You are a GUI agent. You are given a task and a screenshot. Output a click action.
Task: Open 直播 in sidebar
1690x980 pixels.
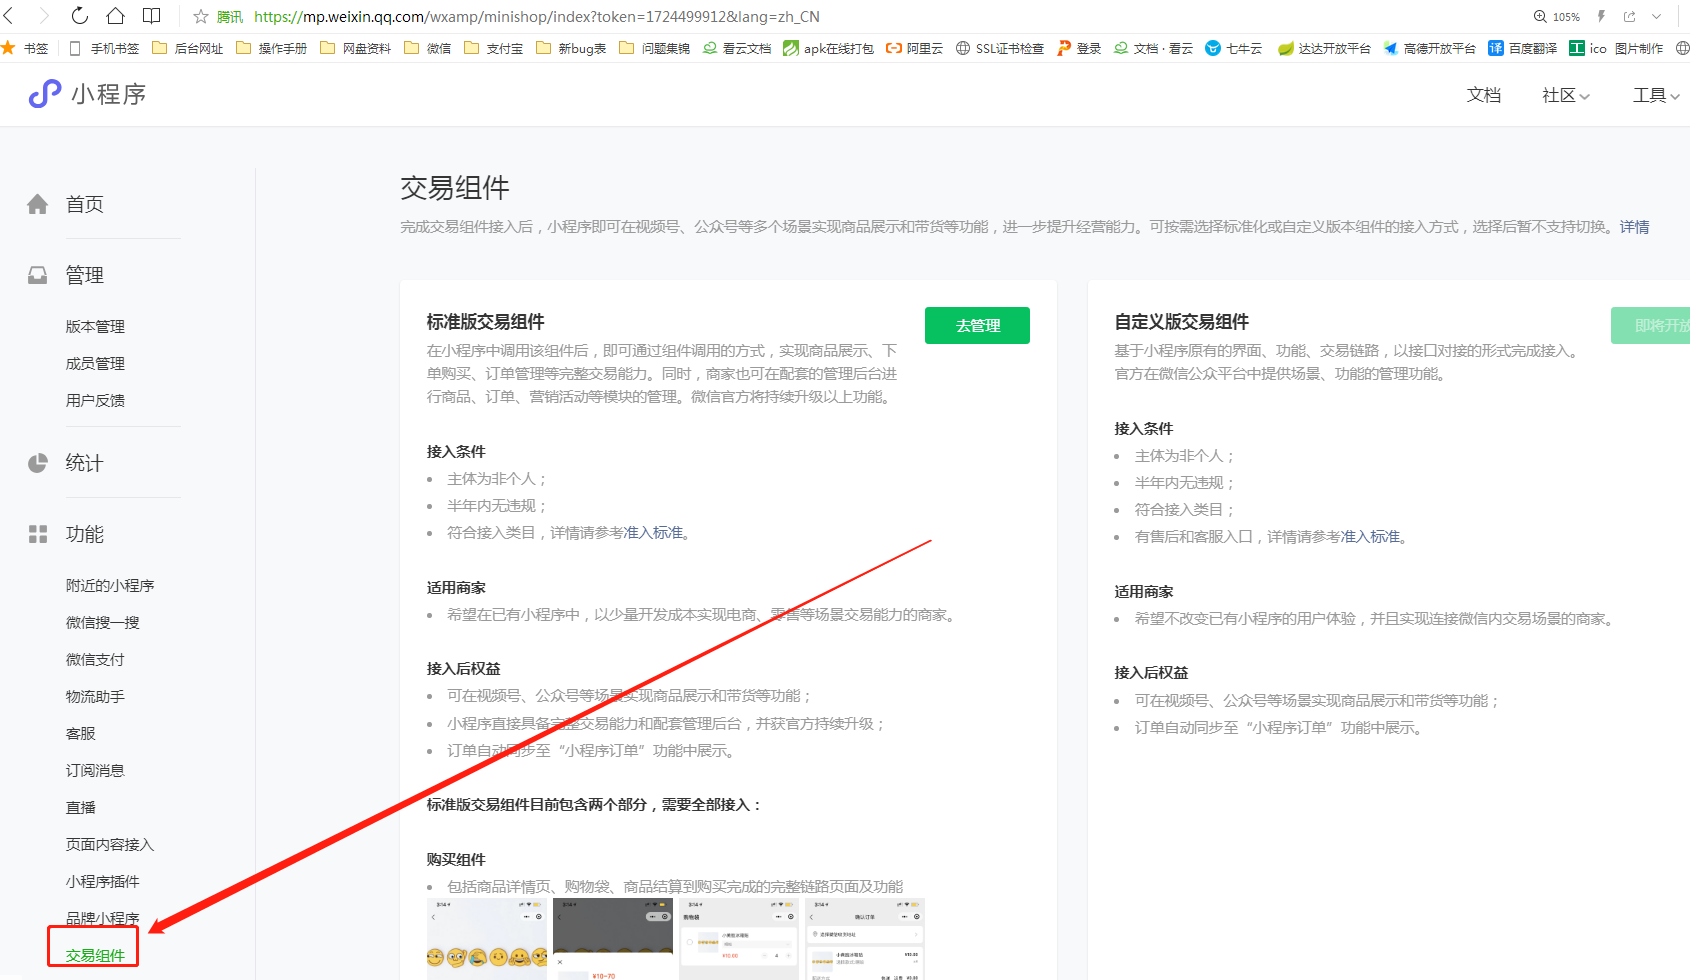pyautogui.click(x=80, y=807)
